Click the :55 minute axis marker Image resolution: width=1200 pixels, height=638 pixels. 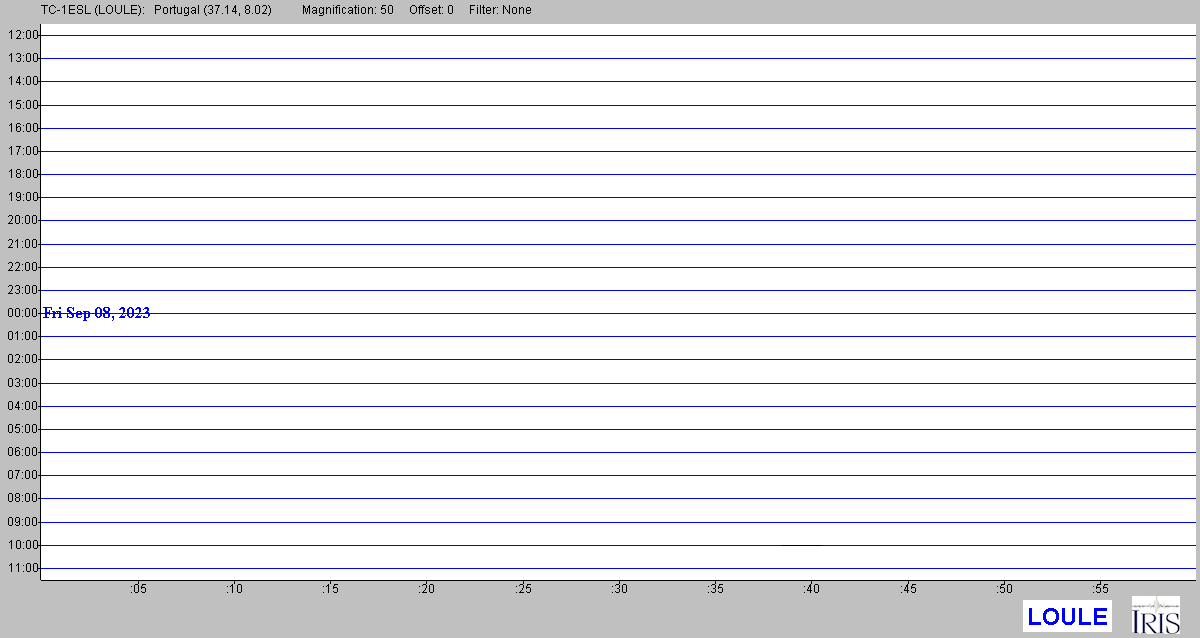coord(1100,589)
